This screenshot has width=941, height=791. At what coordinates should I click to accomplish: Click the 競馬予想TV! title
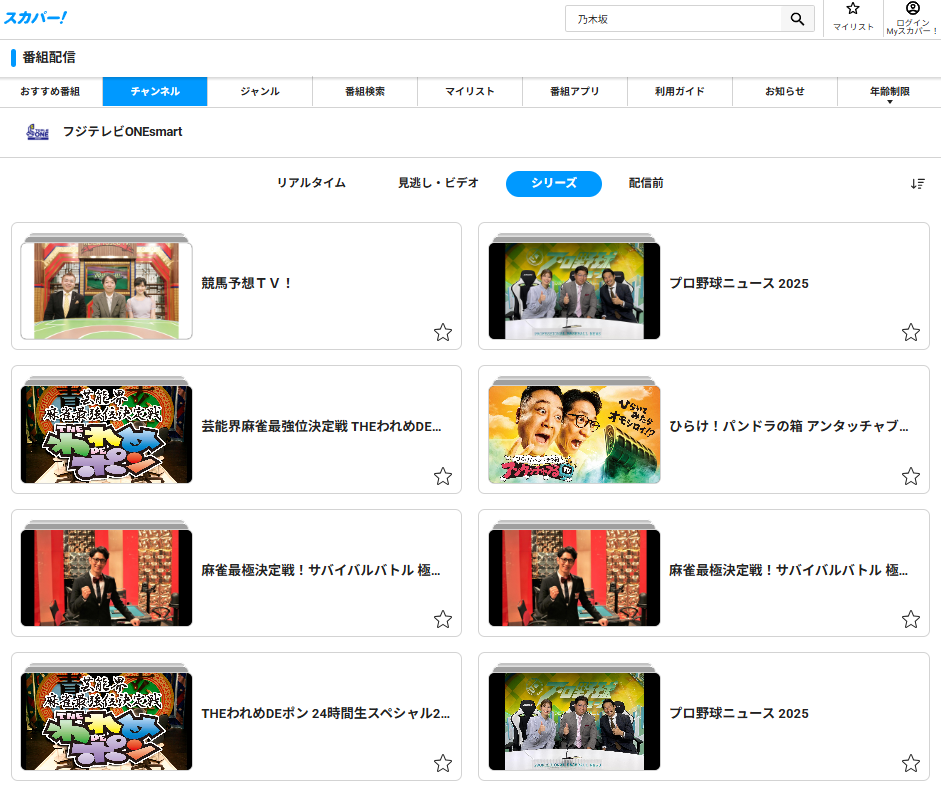[247, 283]
